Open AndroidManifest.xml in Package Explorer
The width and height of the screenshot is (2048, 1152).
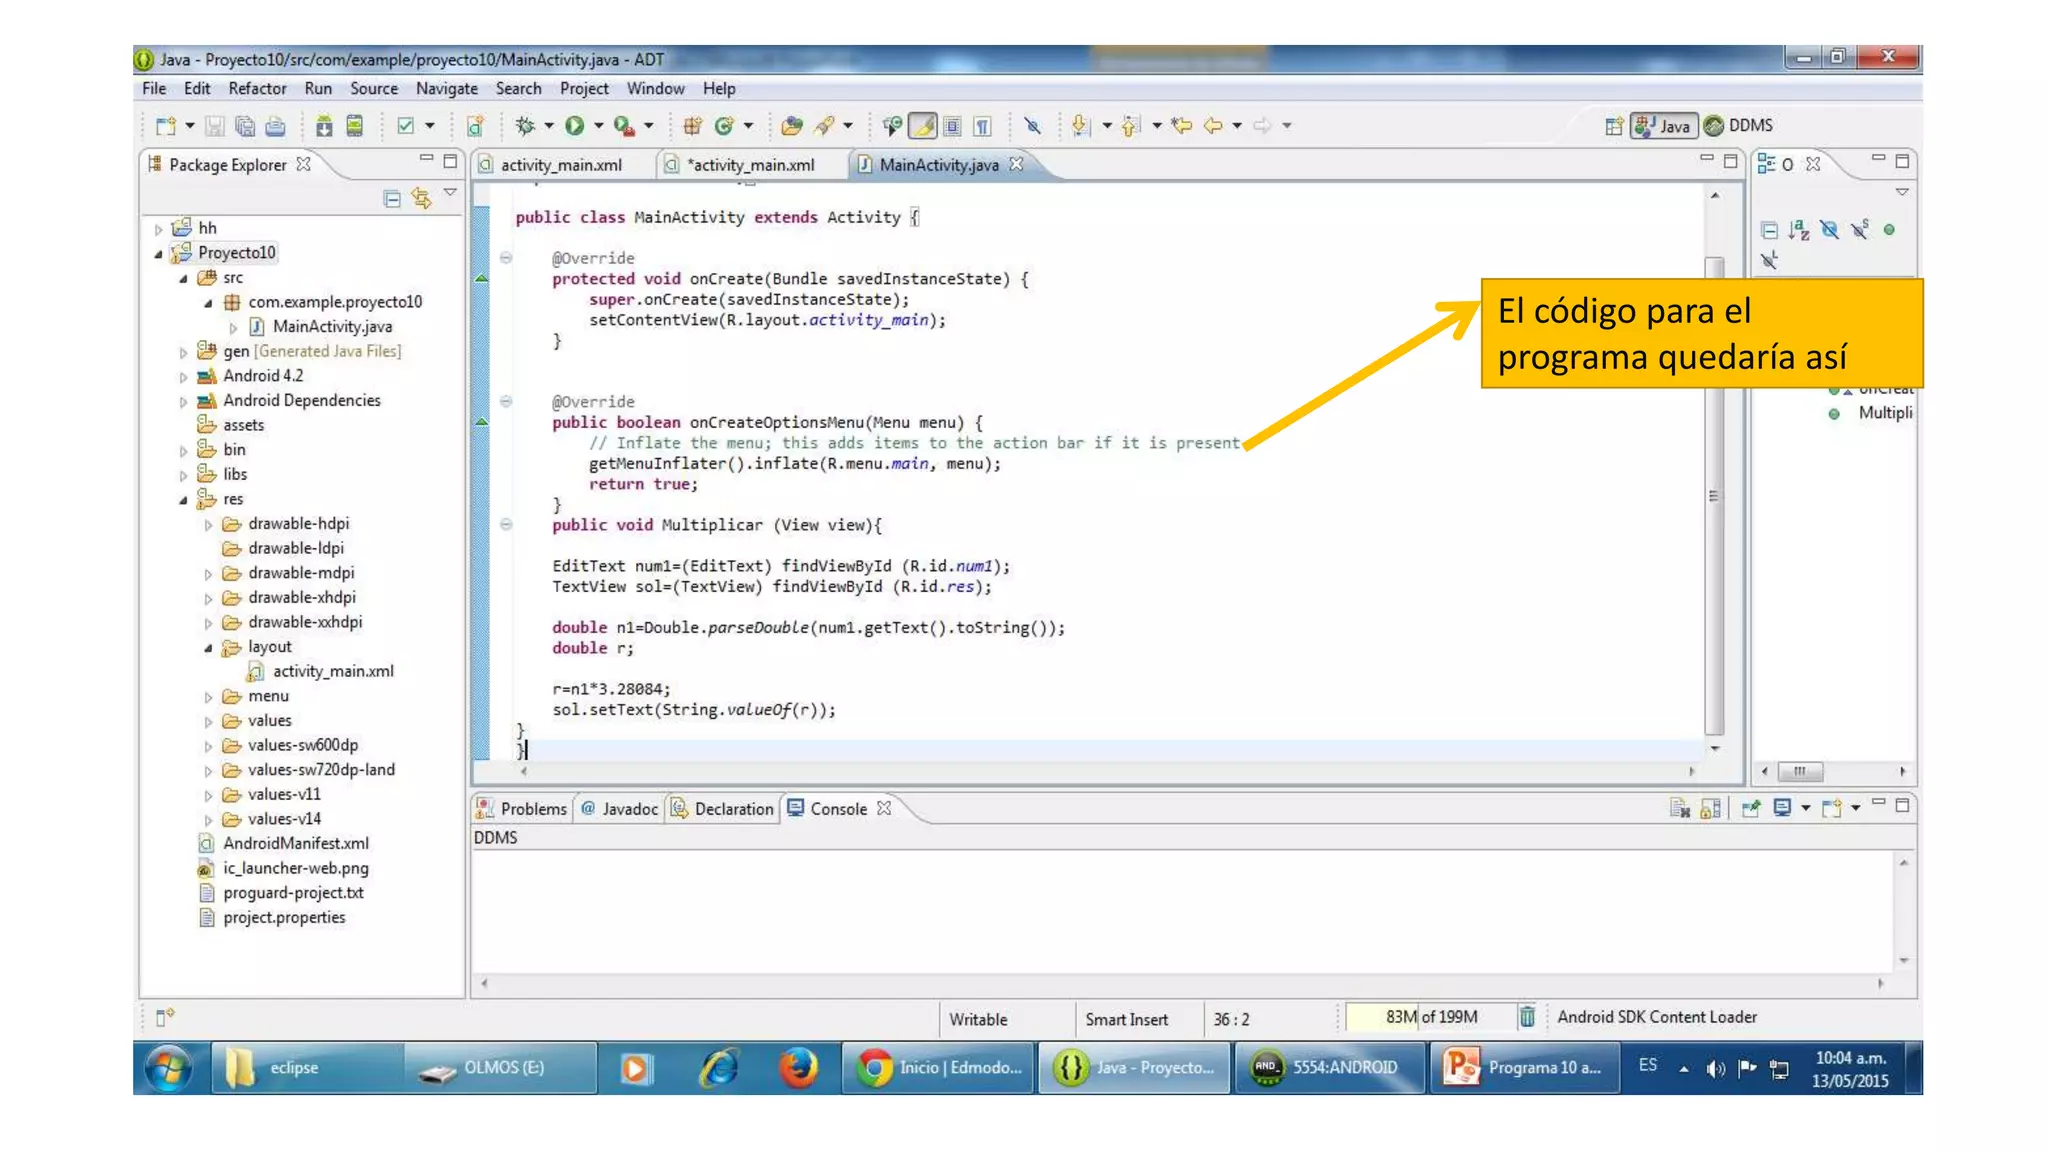pos(295,843)
